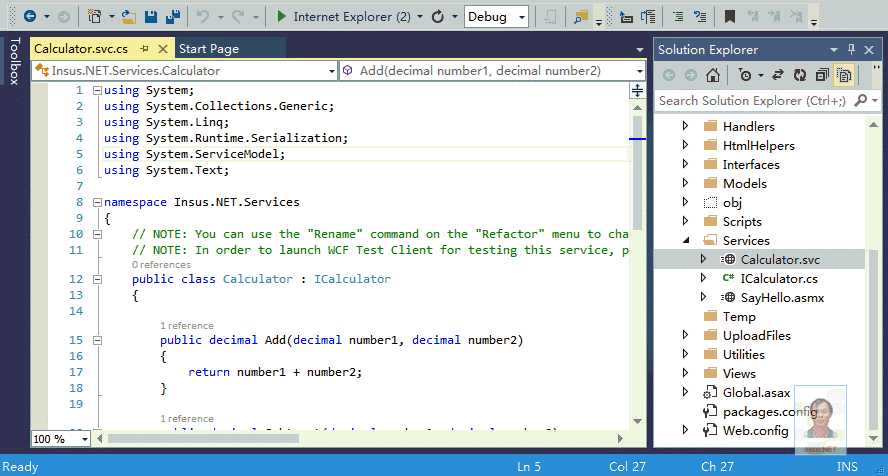Image resolution: width=888 pixels, height=476 pixels.
Task: Close the Calculator.svc.cs tab
Action: coord(163,49)
